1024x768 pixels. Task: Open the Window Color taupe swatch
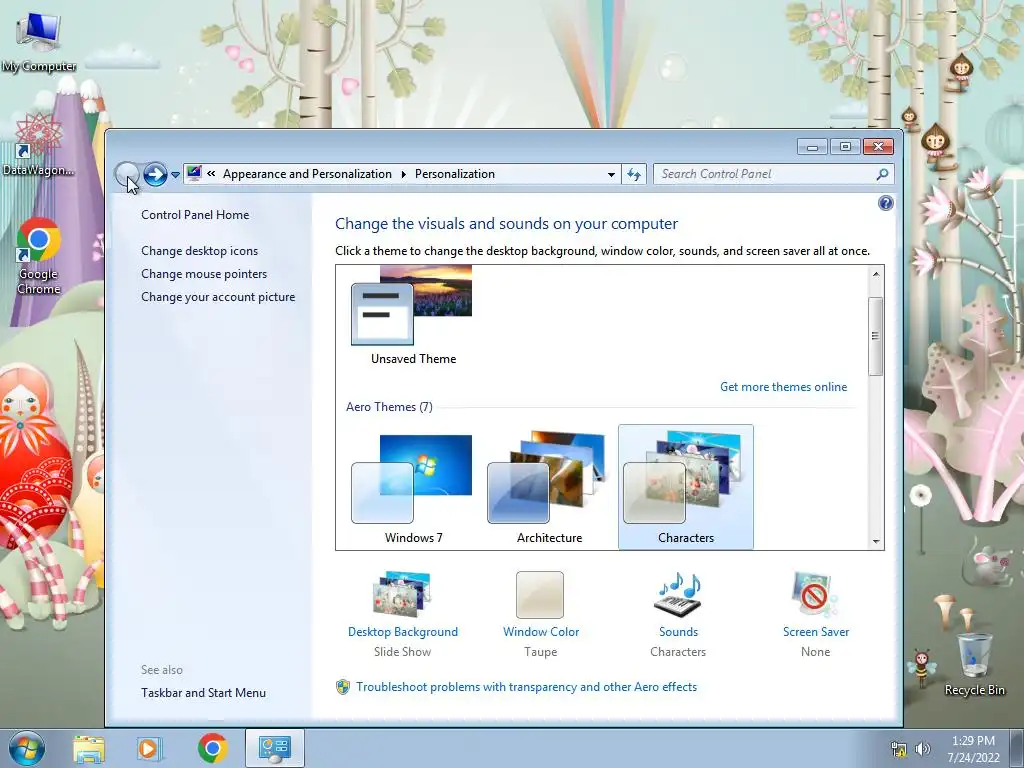point(540,594)
